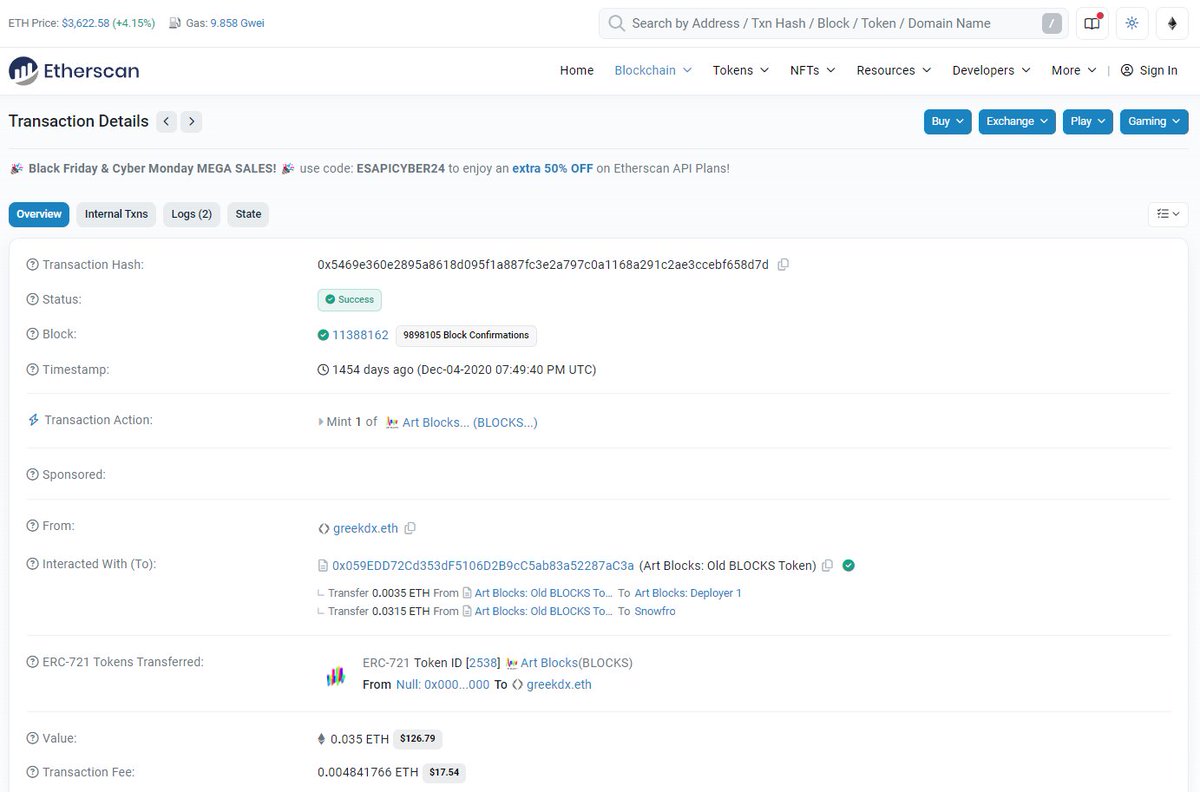Open the list view options dropdown
Image resolution: width=1200 pixels, height=792 pixels.
pyautogui.click(x=1168, y=214)
